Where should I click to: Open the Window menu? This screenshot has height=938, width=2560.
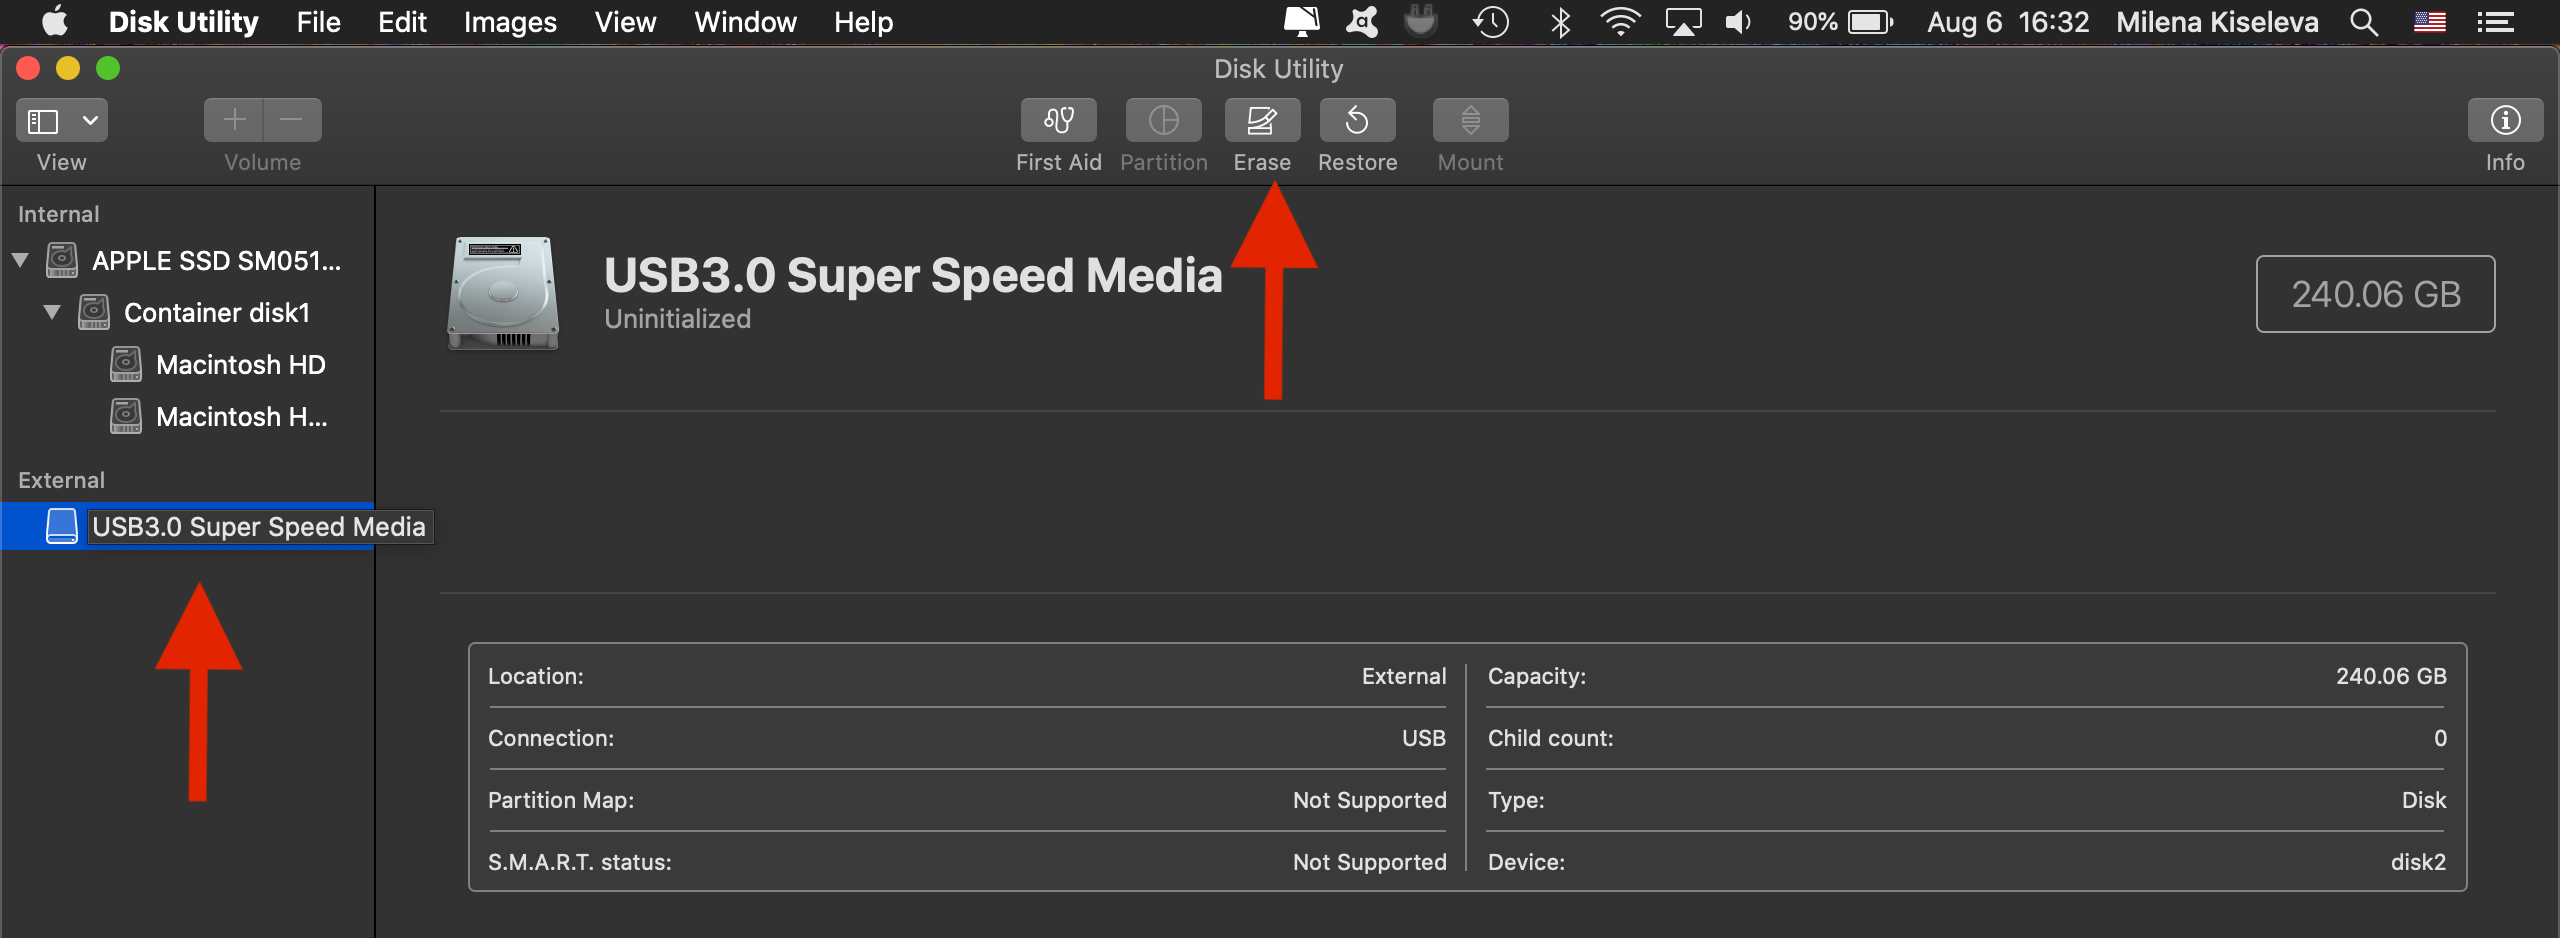(745, 22)
